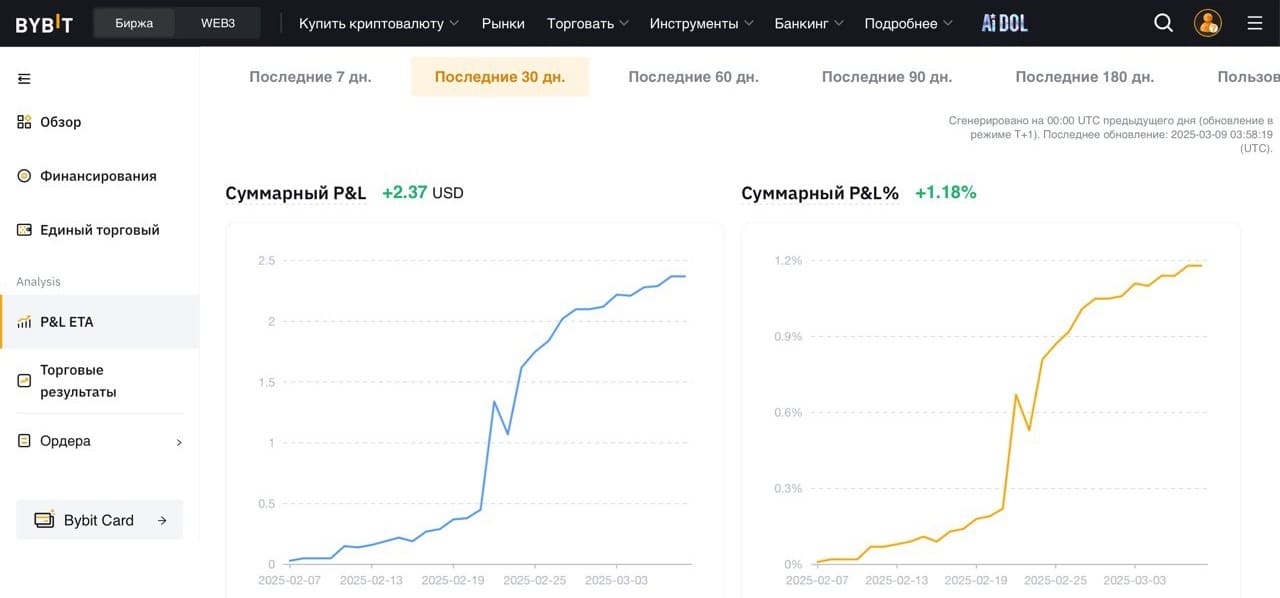The image size is (1280, 598).
Task: Click the Analysis section label
Action: coord(38,282)
